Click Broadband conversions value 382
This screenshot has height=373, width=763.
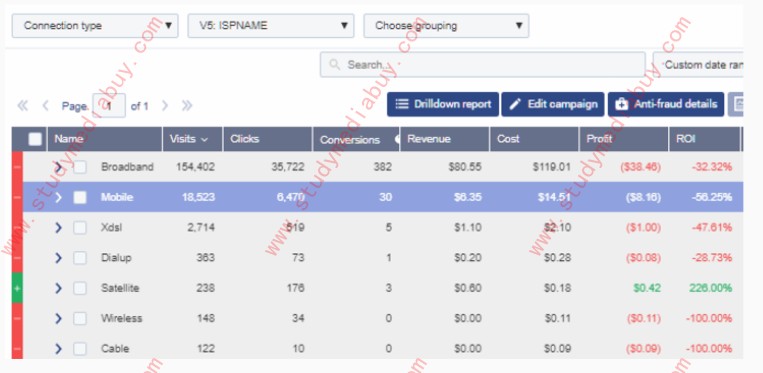click(x=383, y=167)
